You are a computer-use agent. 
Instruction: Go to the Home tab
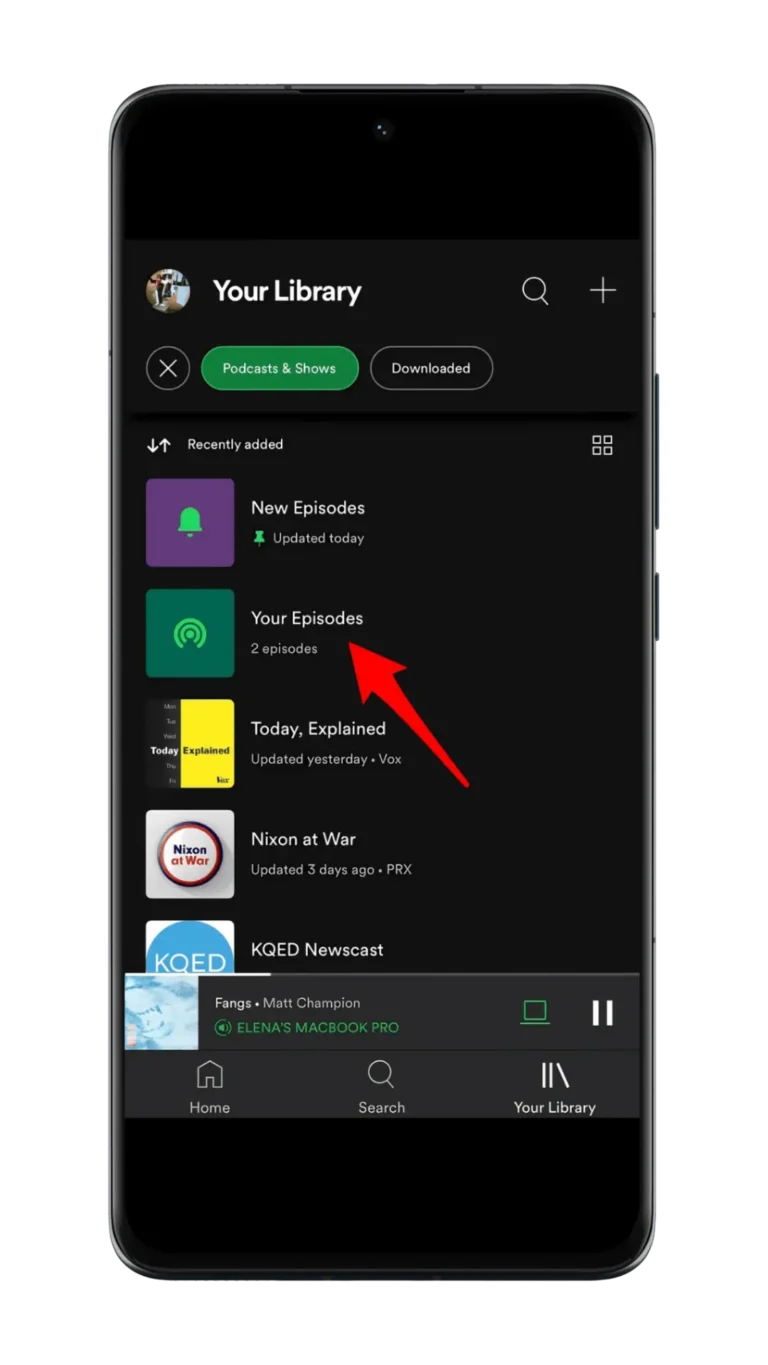click(x=210, y=1087)
